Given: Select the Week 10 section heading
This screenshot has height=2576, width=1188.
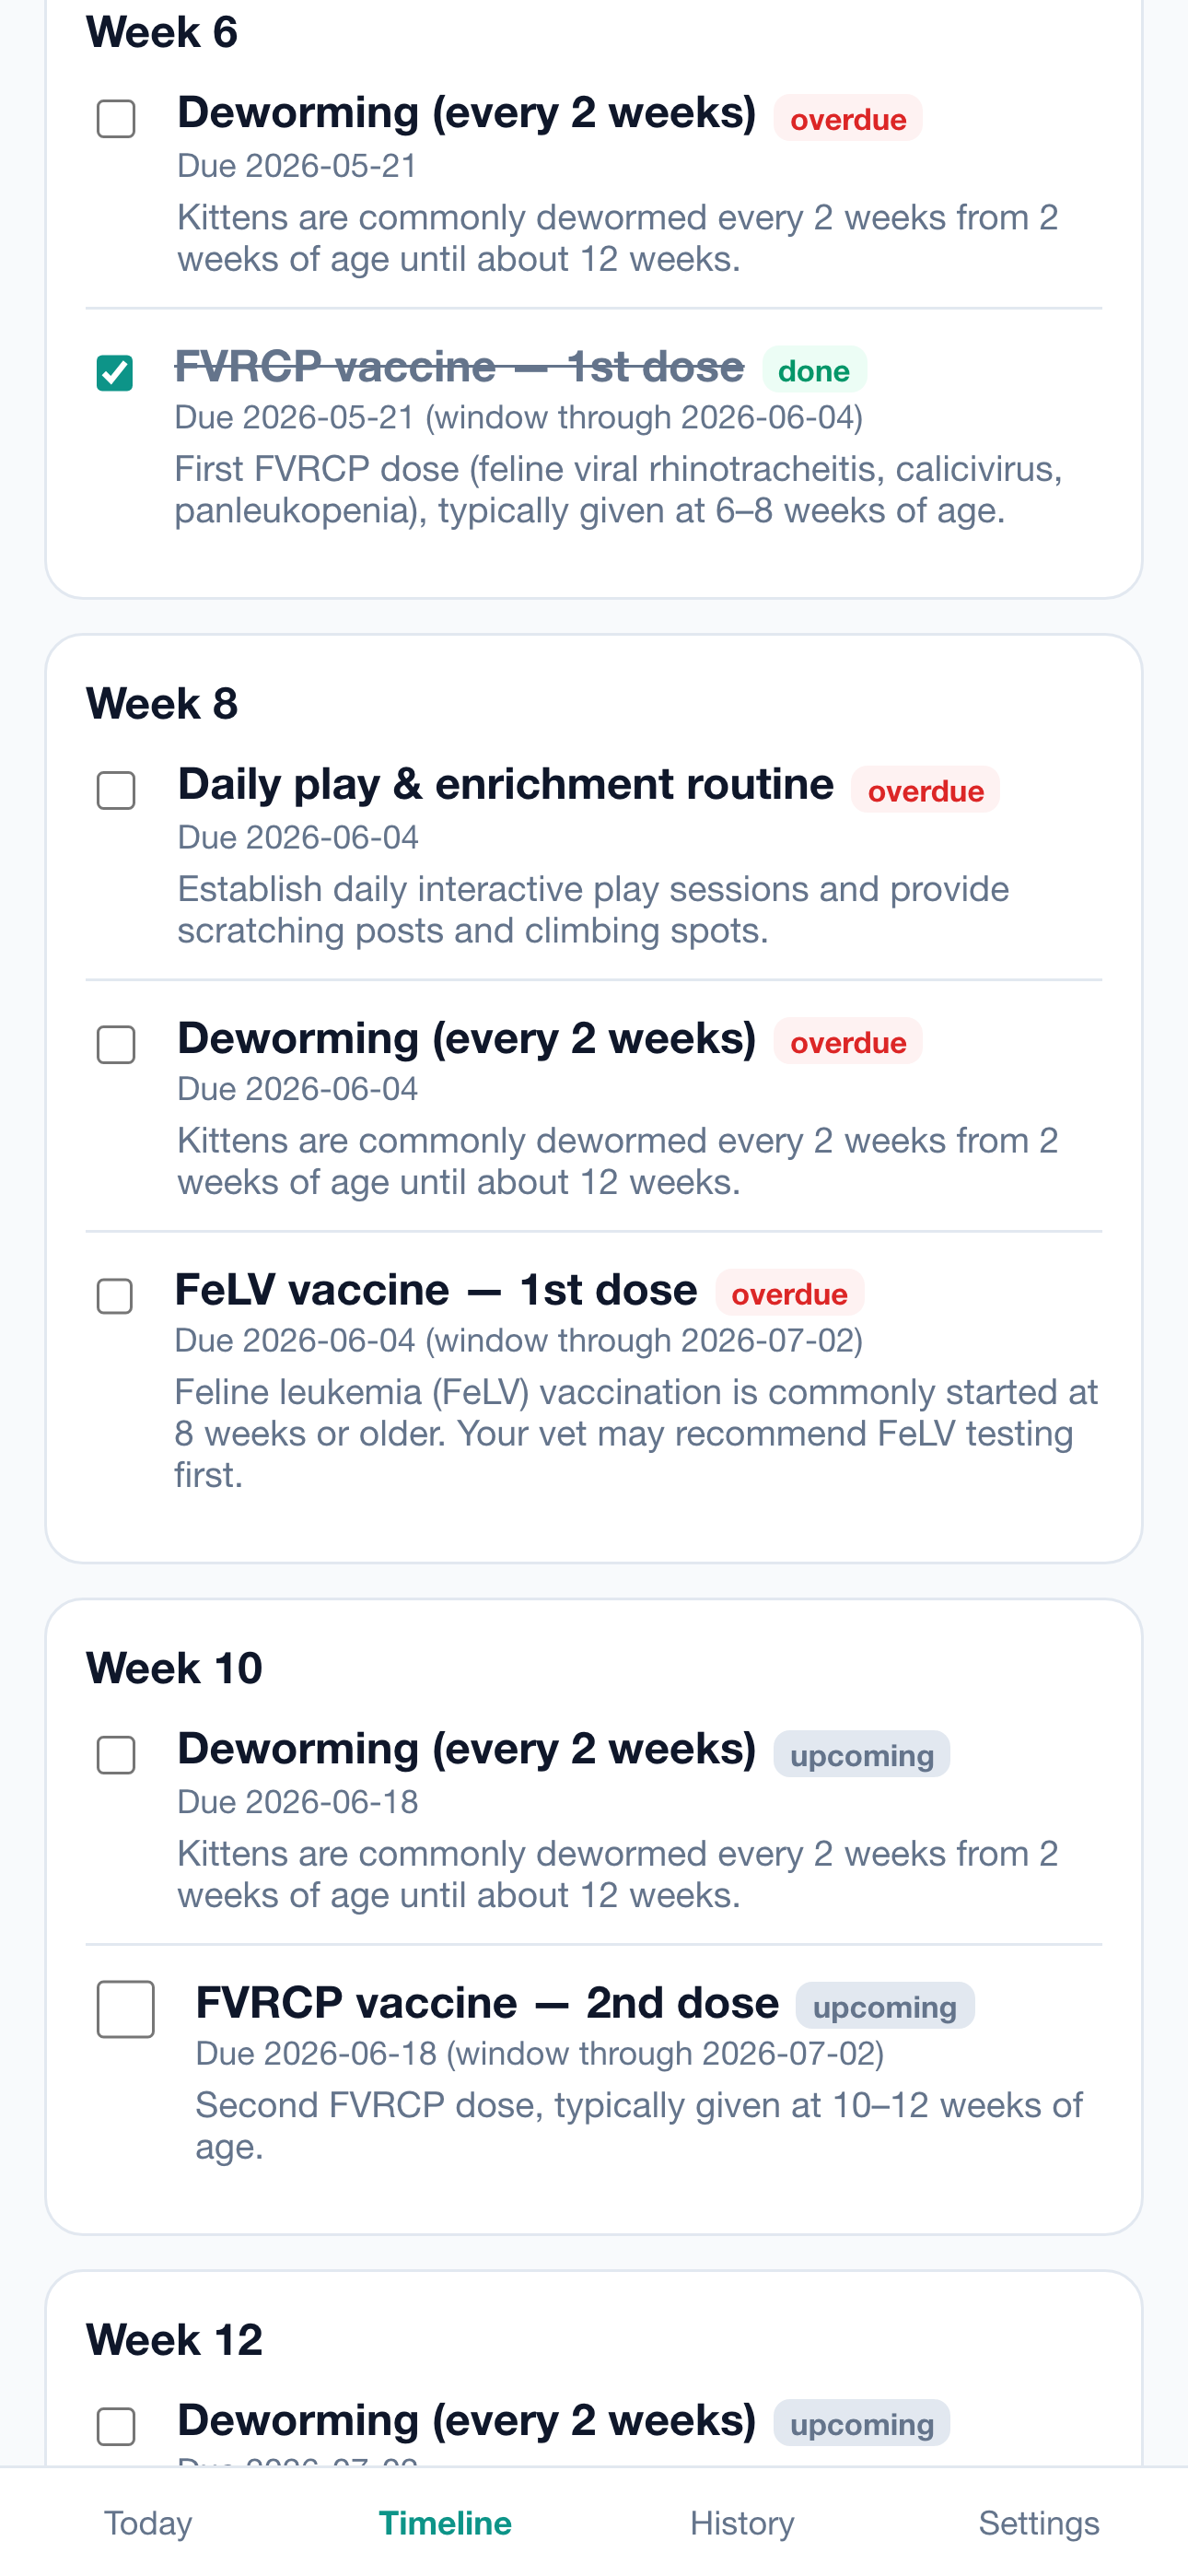Looking at the screenshot, I should pyautogui.click(x=174, y=1668).
